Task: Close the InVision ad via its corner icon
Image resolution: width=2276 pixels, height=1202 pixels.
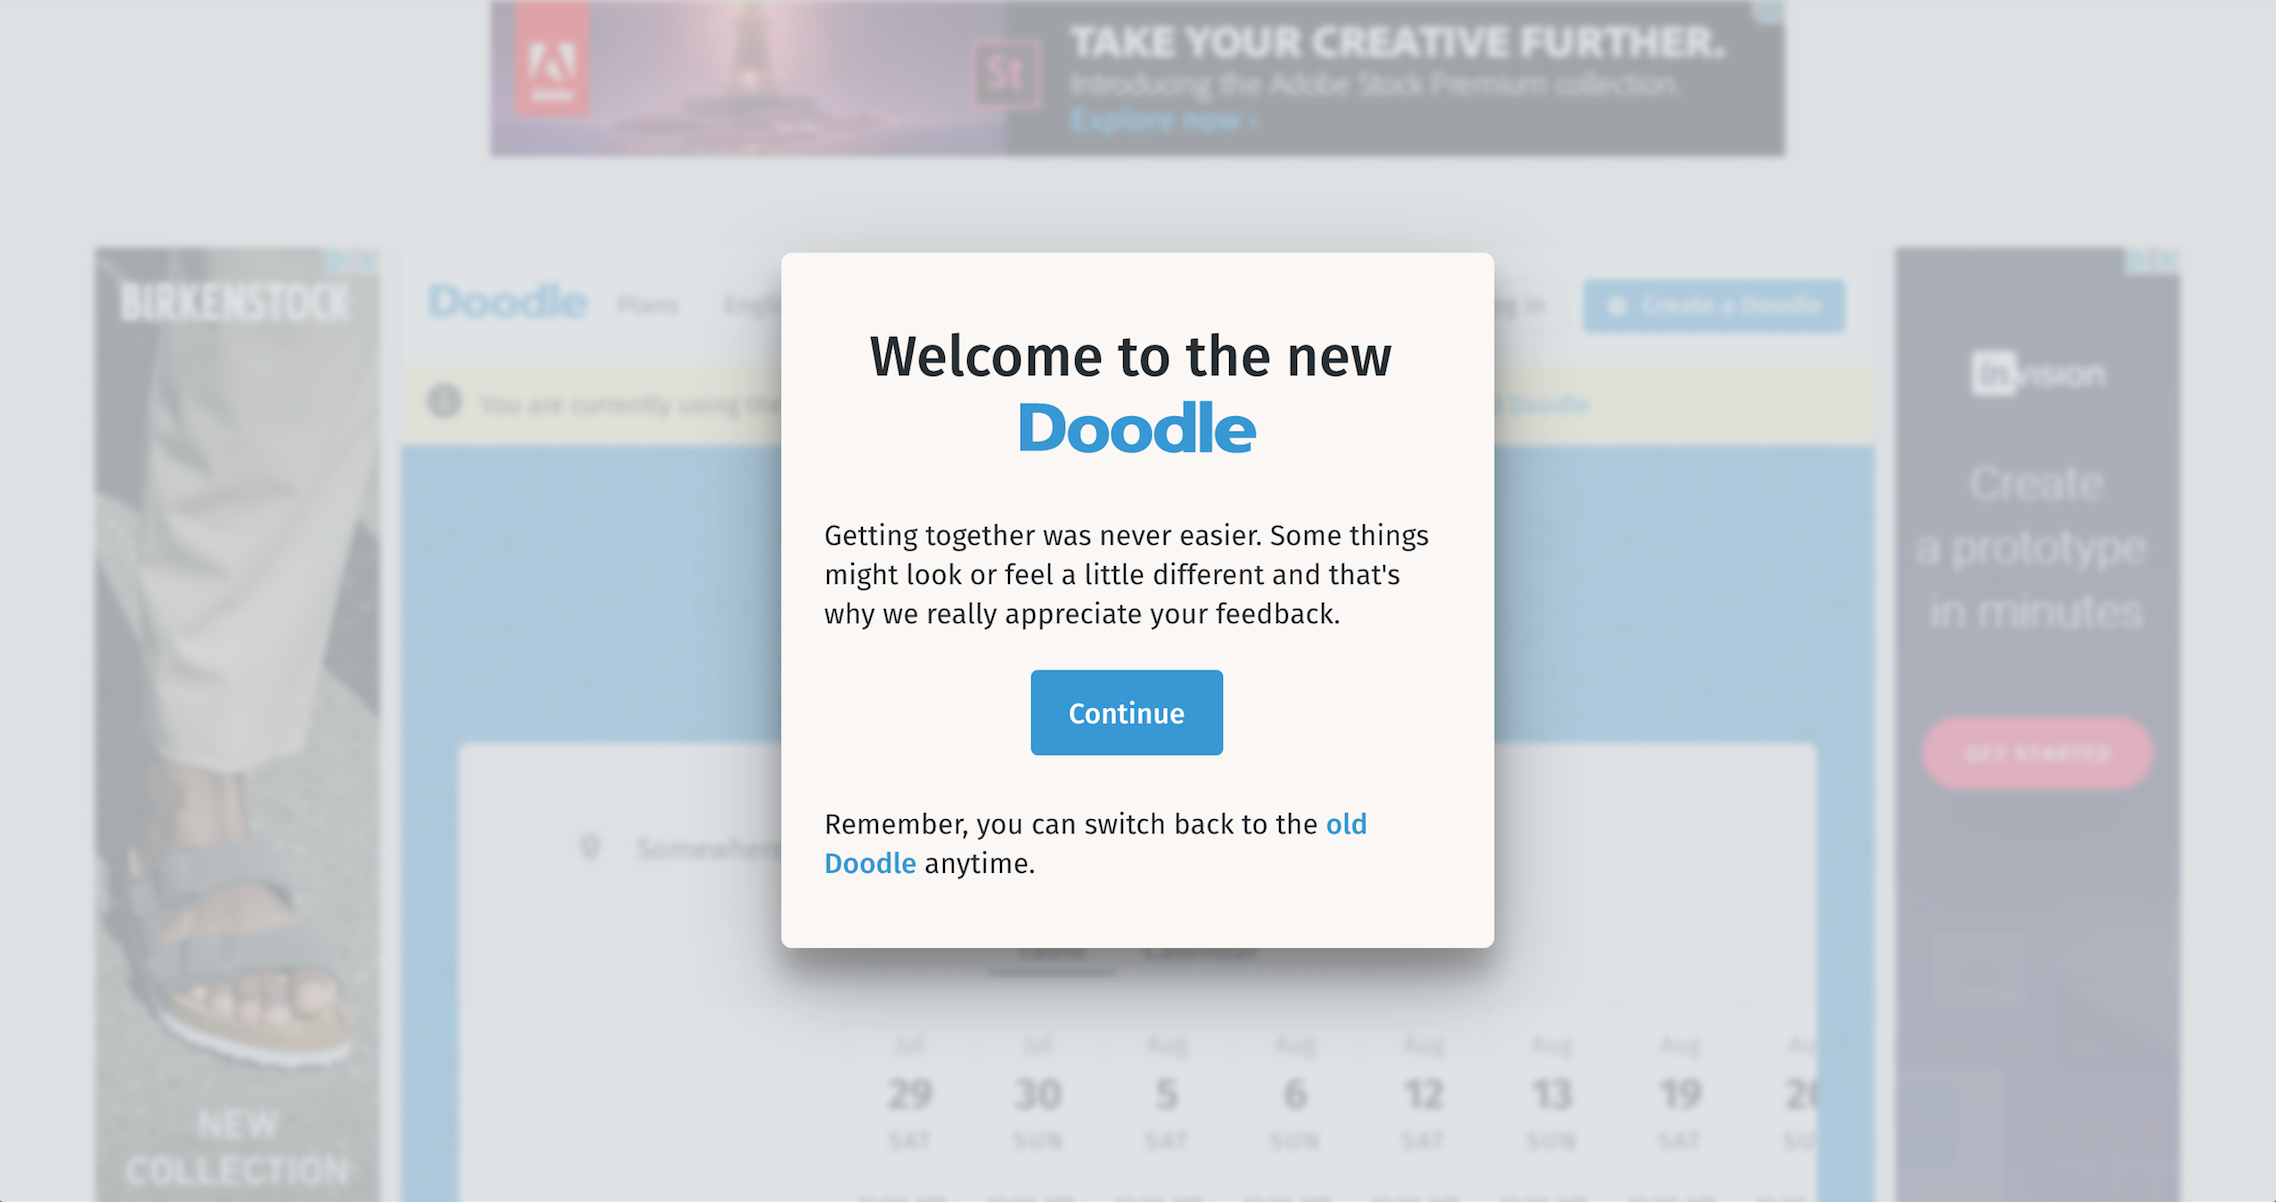Action: (x=2167, y=260)
